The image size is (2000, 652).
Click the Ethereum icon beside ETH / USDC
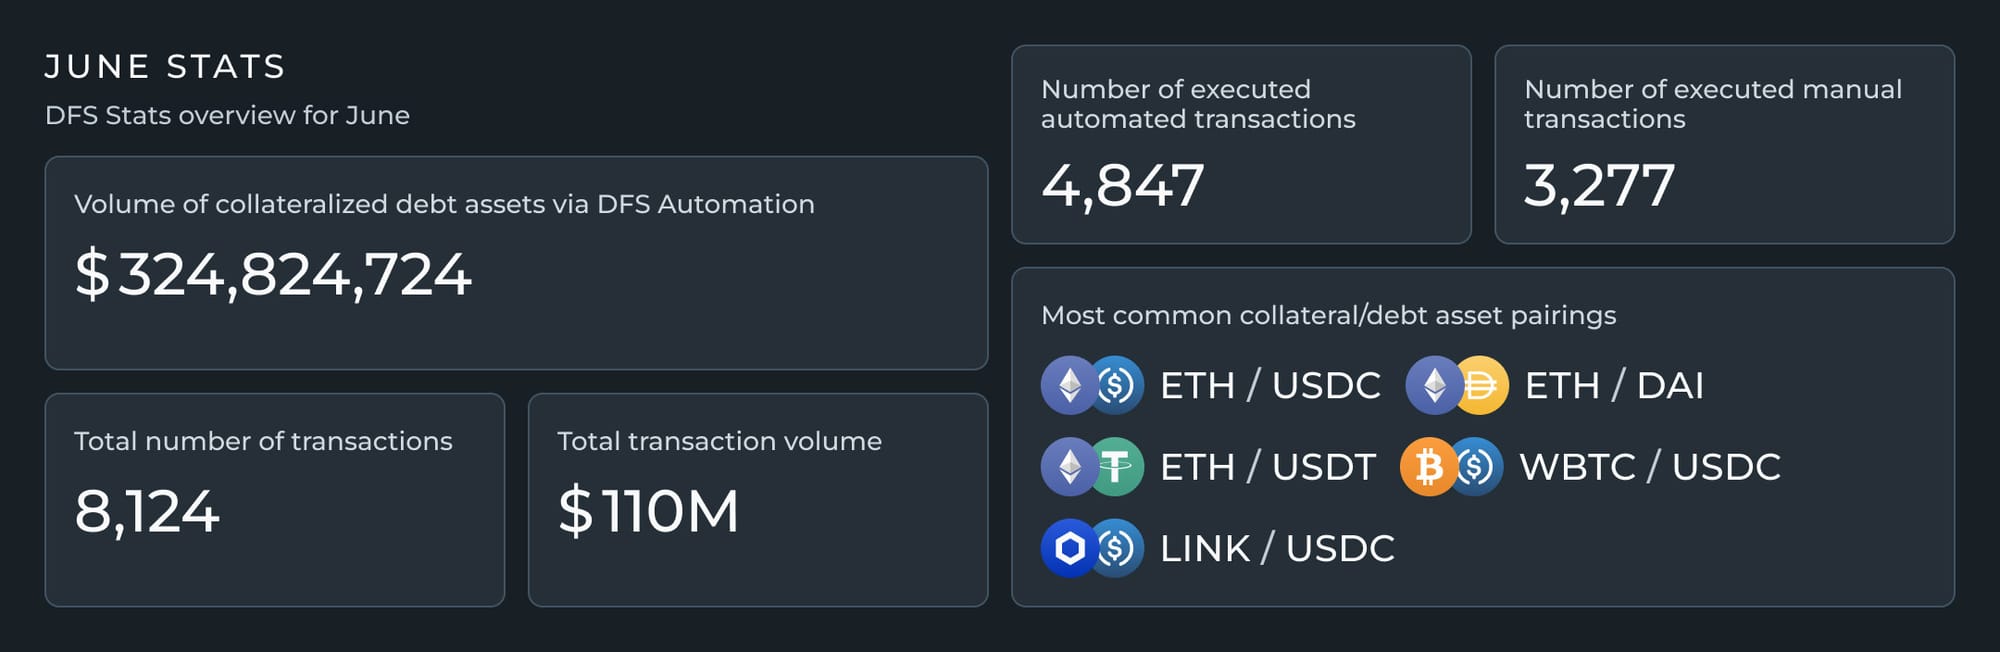coord(1069,385)
